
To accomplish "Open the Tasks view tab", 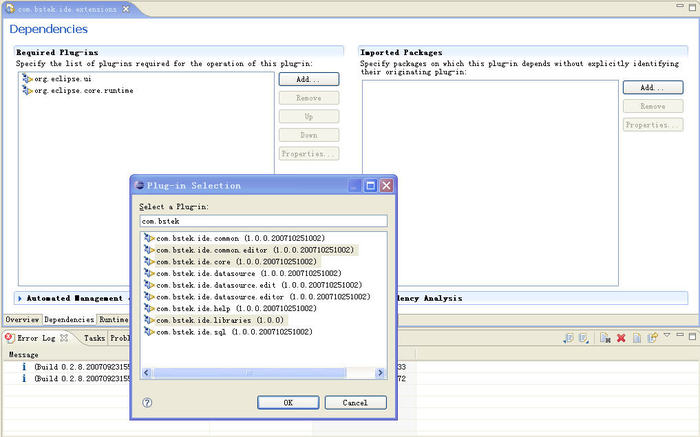I will click(x=94, y=338).
